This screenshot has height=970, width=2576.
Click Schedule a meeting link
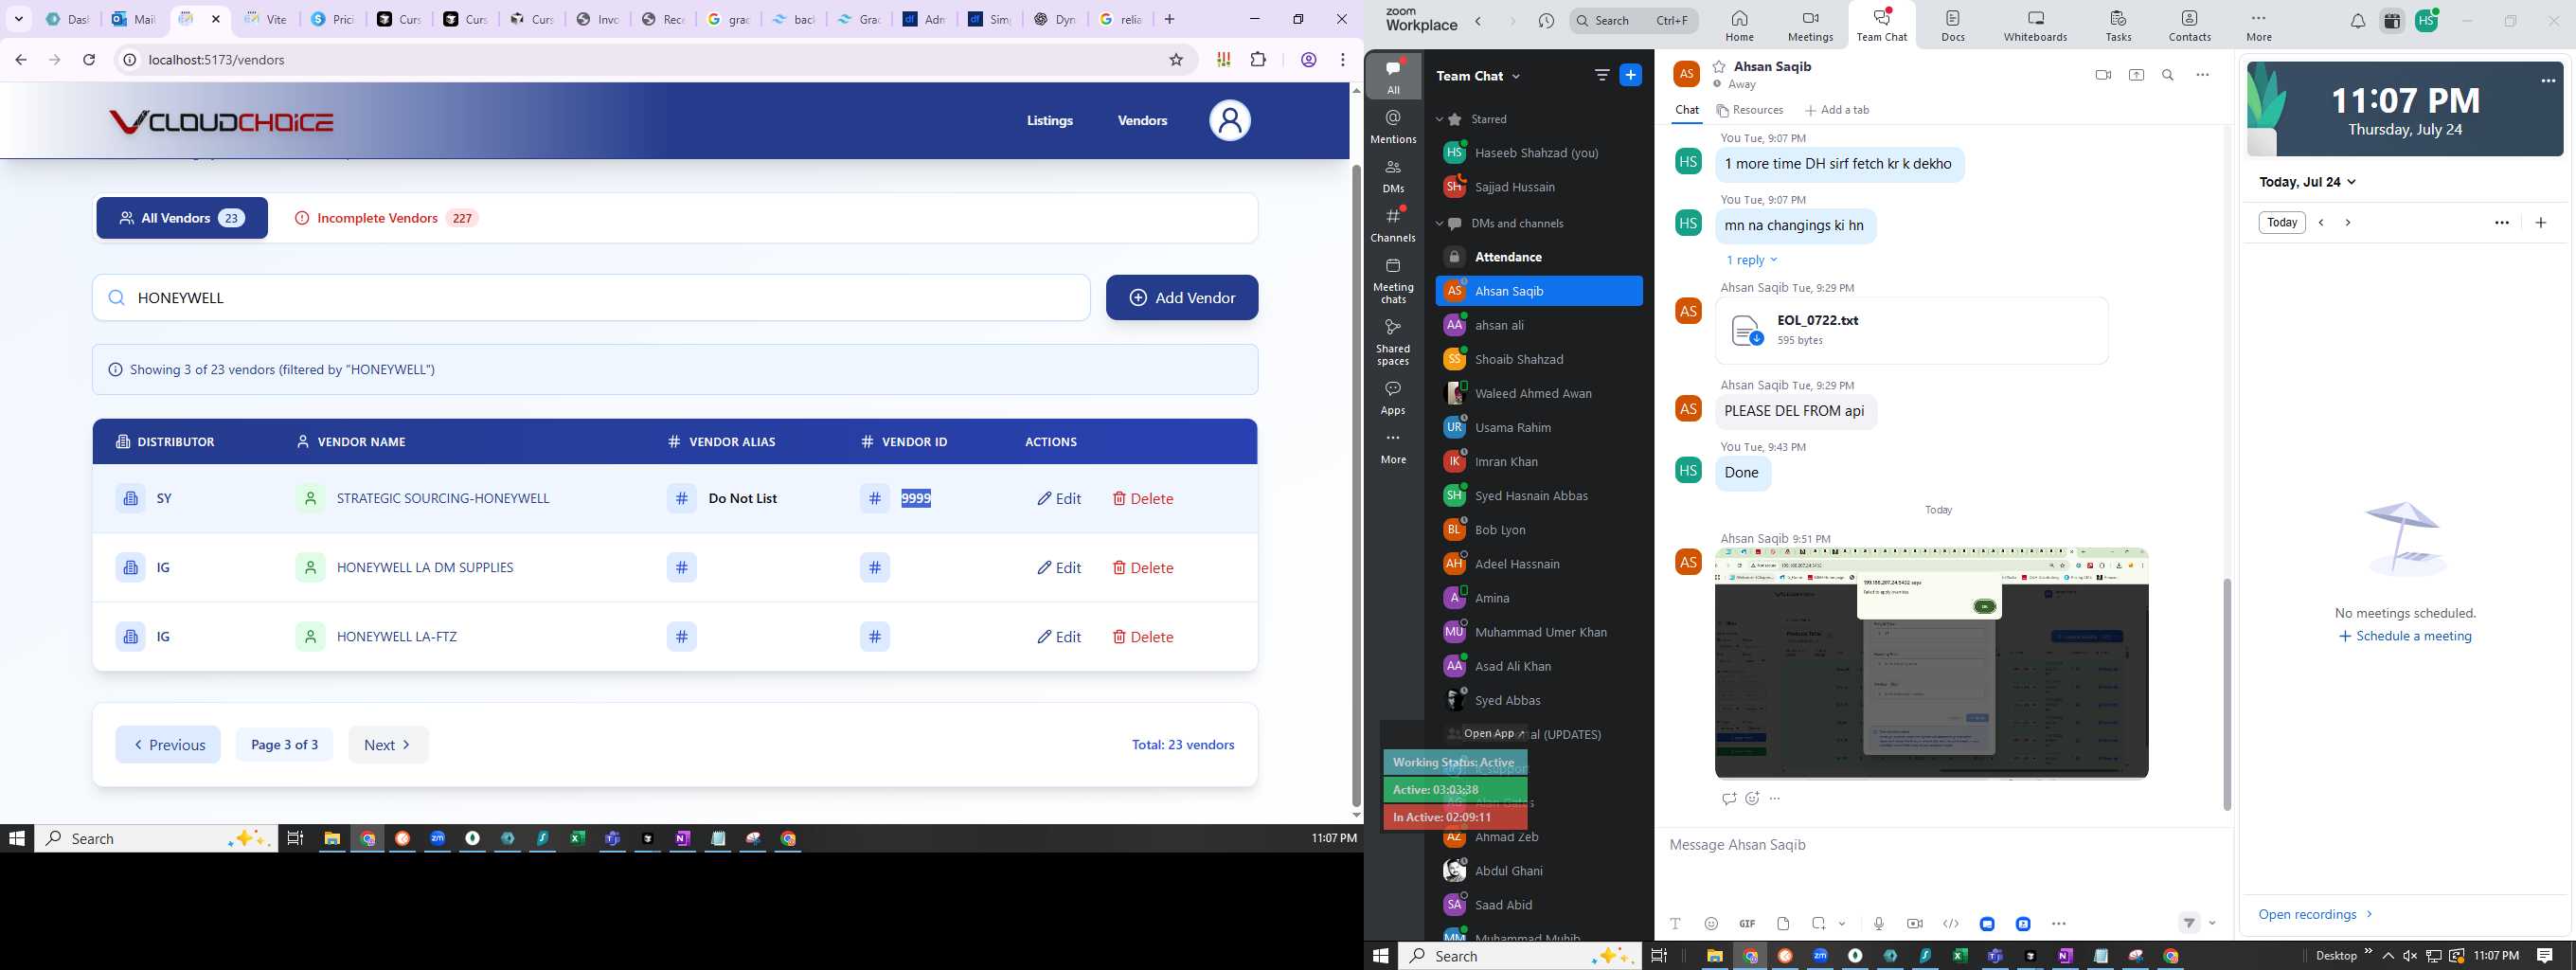coord(2405,636)
